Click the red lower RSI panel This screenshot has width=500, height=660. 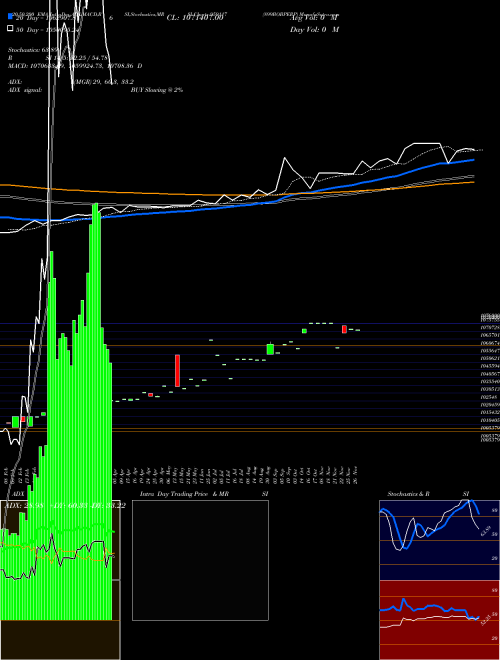(x=439, y=620)
